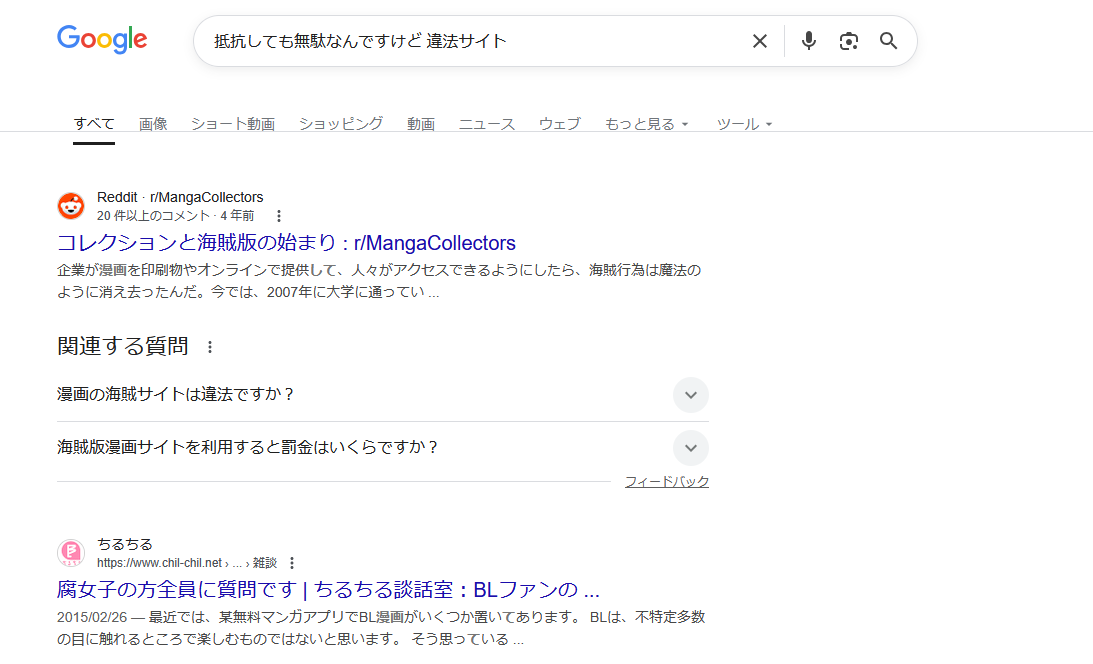Switch to the ニュース tab
Viewport: 1093px width, 664px height.
pos(486,123)
